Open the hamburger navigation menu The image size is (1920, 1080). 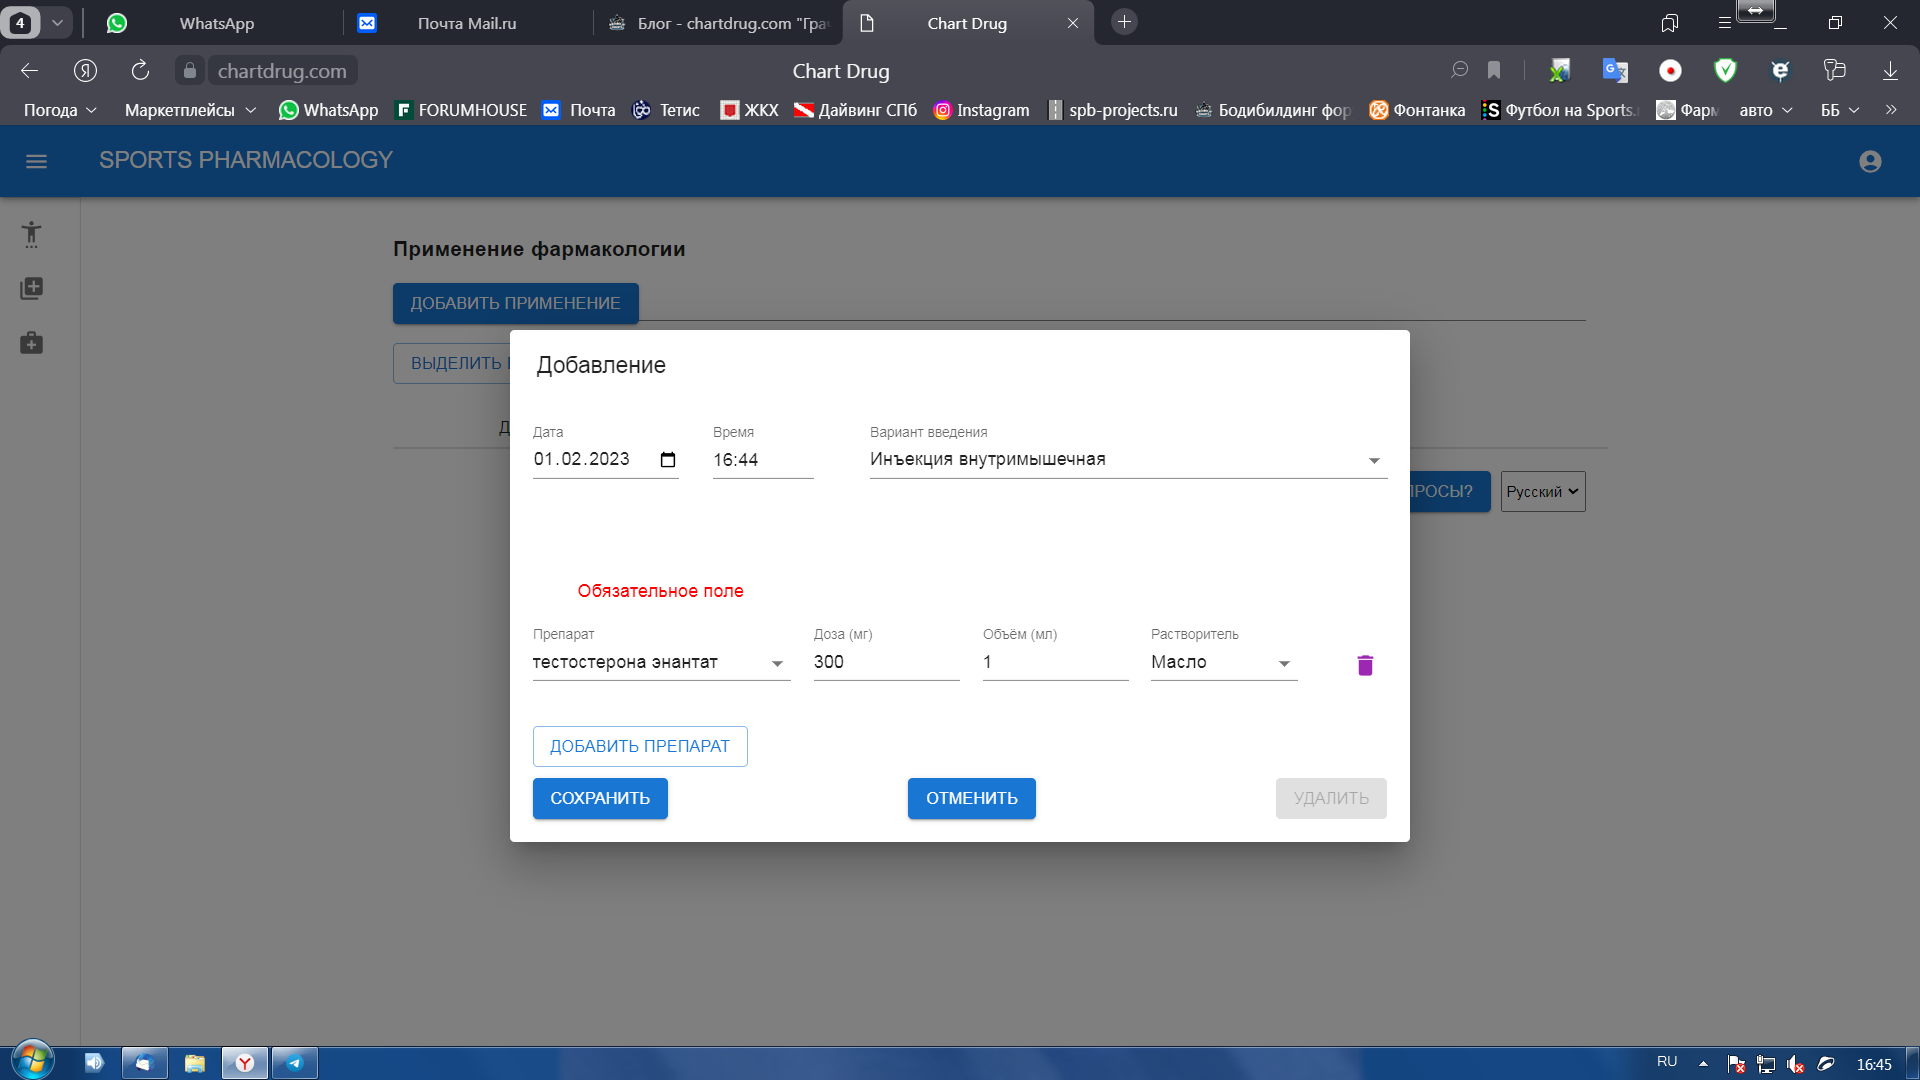[x=36, y=161]
